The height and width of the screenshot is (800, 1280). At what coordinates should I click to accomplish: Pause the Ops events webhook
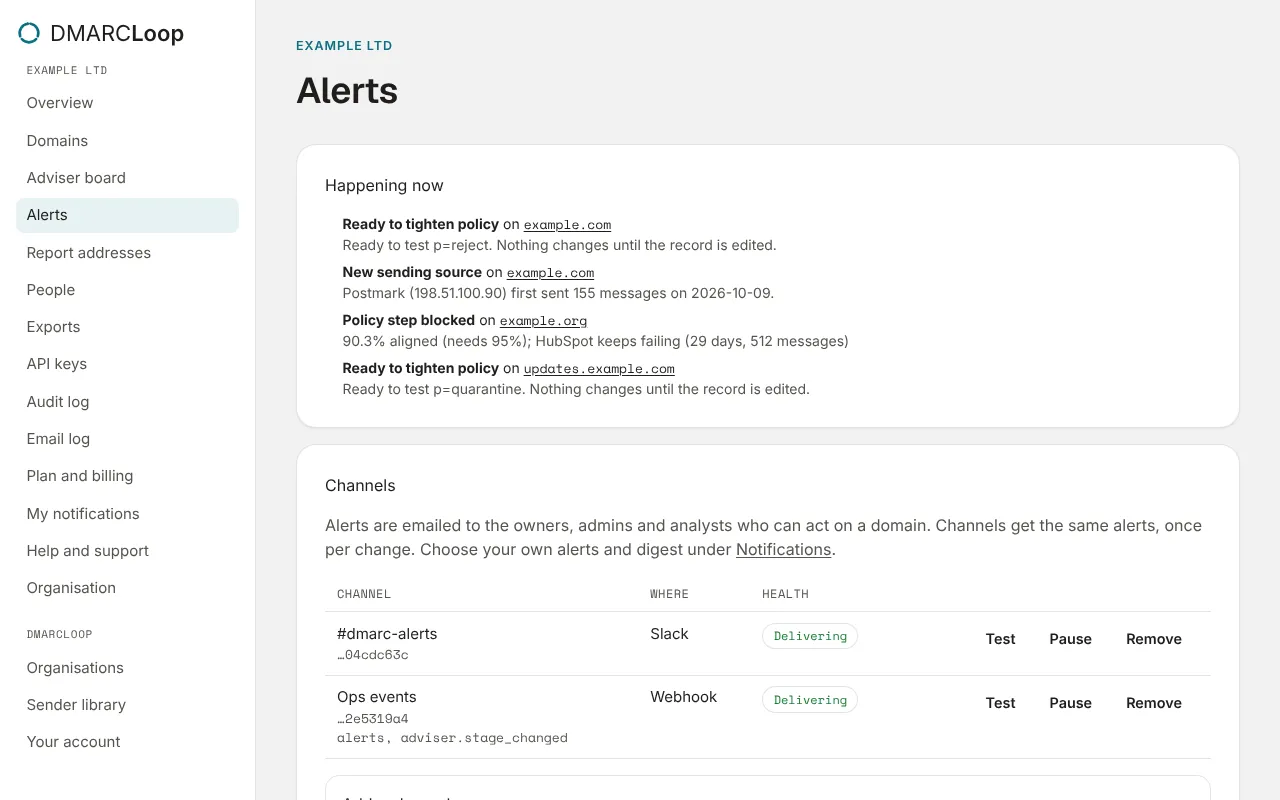pyautogui.click(x=1070, y=703)
